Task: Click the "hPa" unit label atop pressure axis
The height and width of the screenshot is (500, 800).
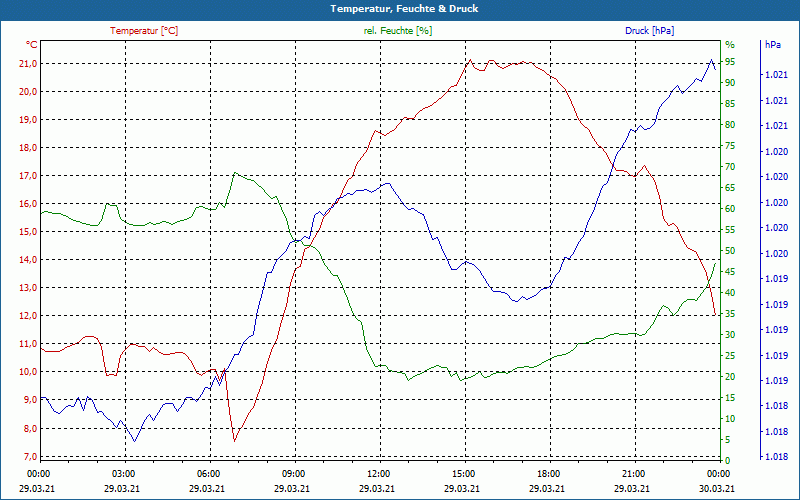Action: 773,45
